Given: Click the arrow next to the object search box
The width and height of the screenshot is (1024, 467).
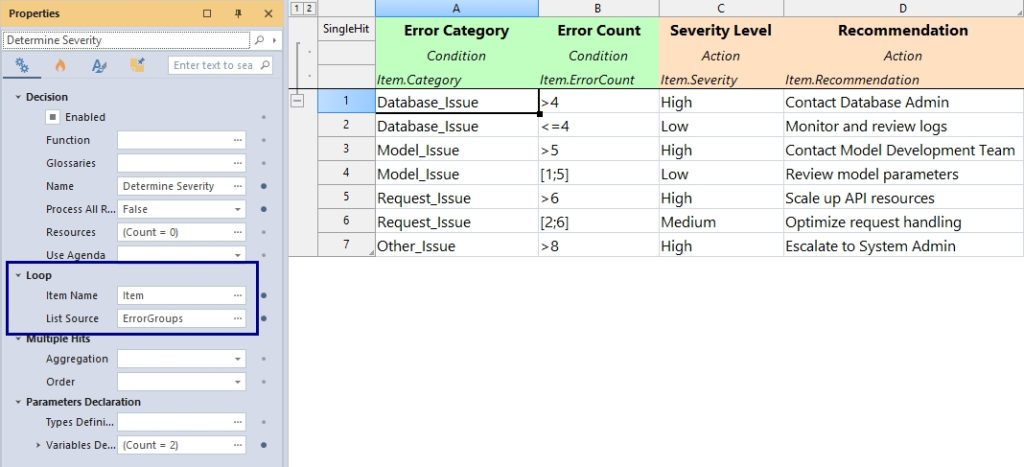Looking at the screenshot, I should (275, 40).
